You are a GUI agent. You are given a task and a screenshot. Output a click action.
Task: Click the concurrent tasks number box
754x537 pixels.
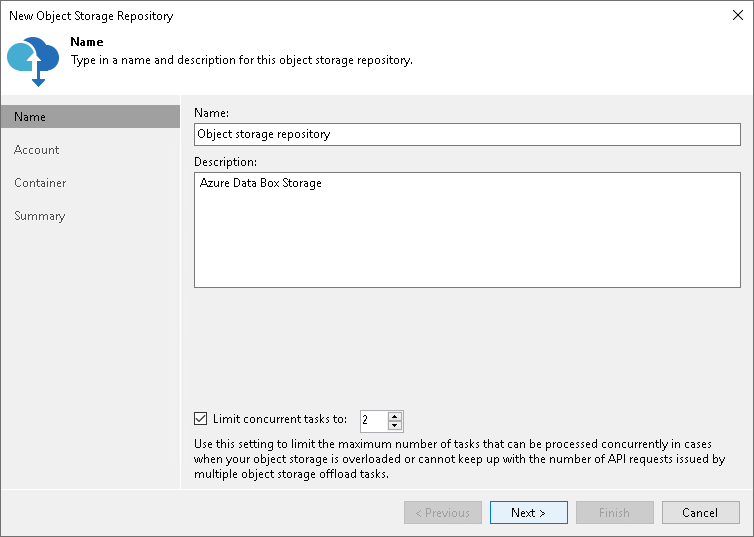click(372, 420)
